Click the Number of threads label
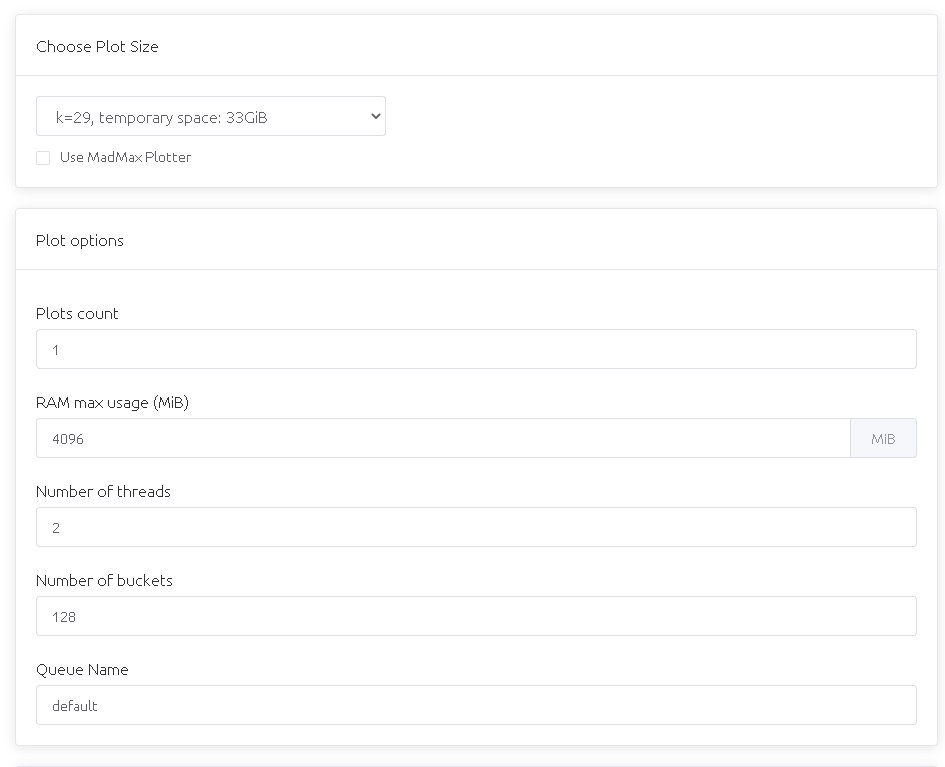This screenshot has height=767, width=945. click(x=104, y=491)
